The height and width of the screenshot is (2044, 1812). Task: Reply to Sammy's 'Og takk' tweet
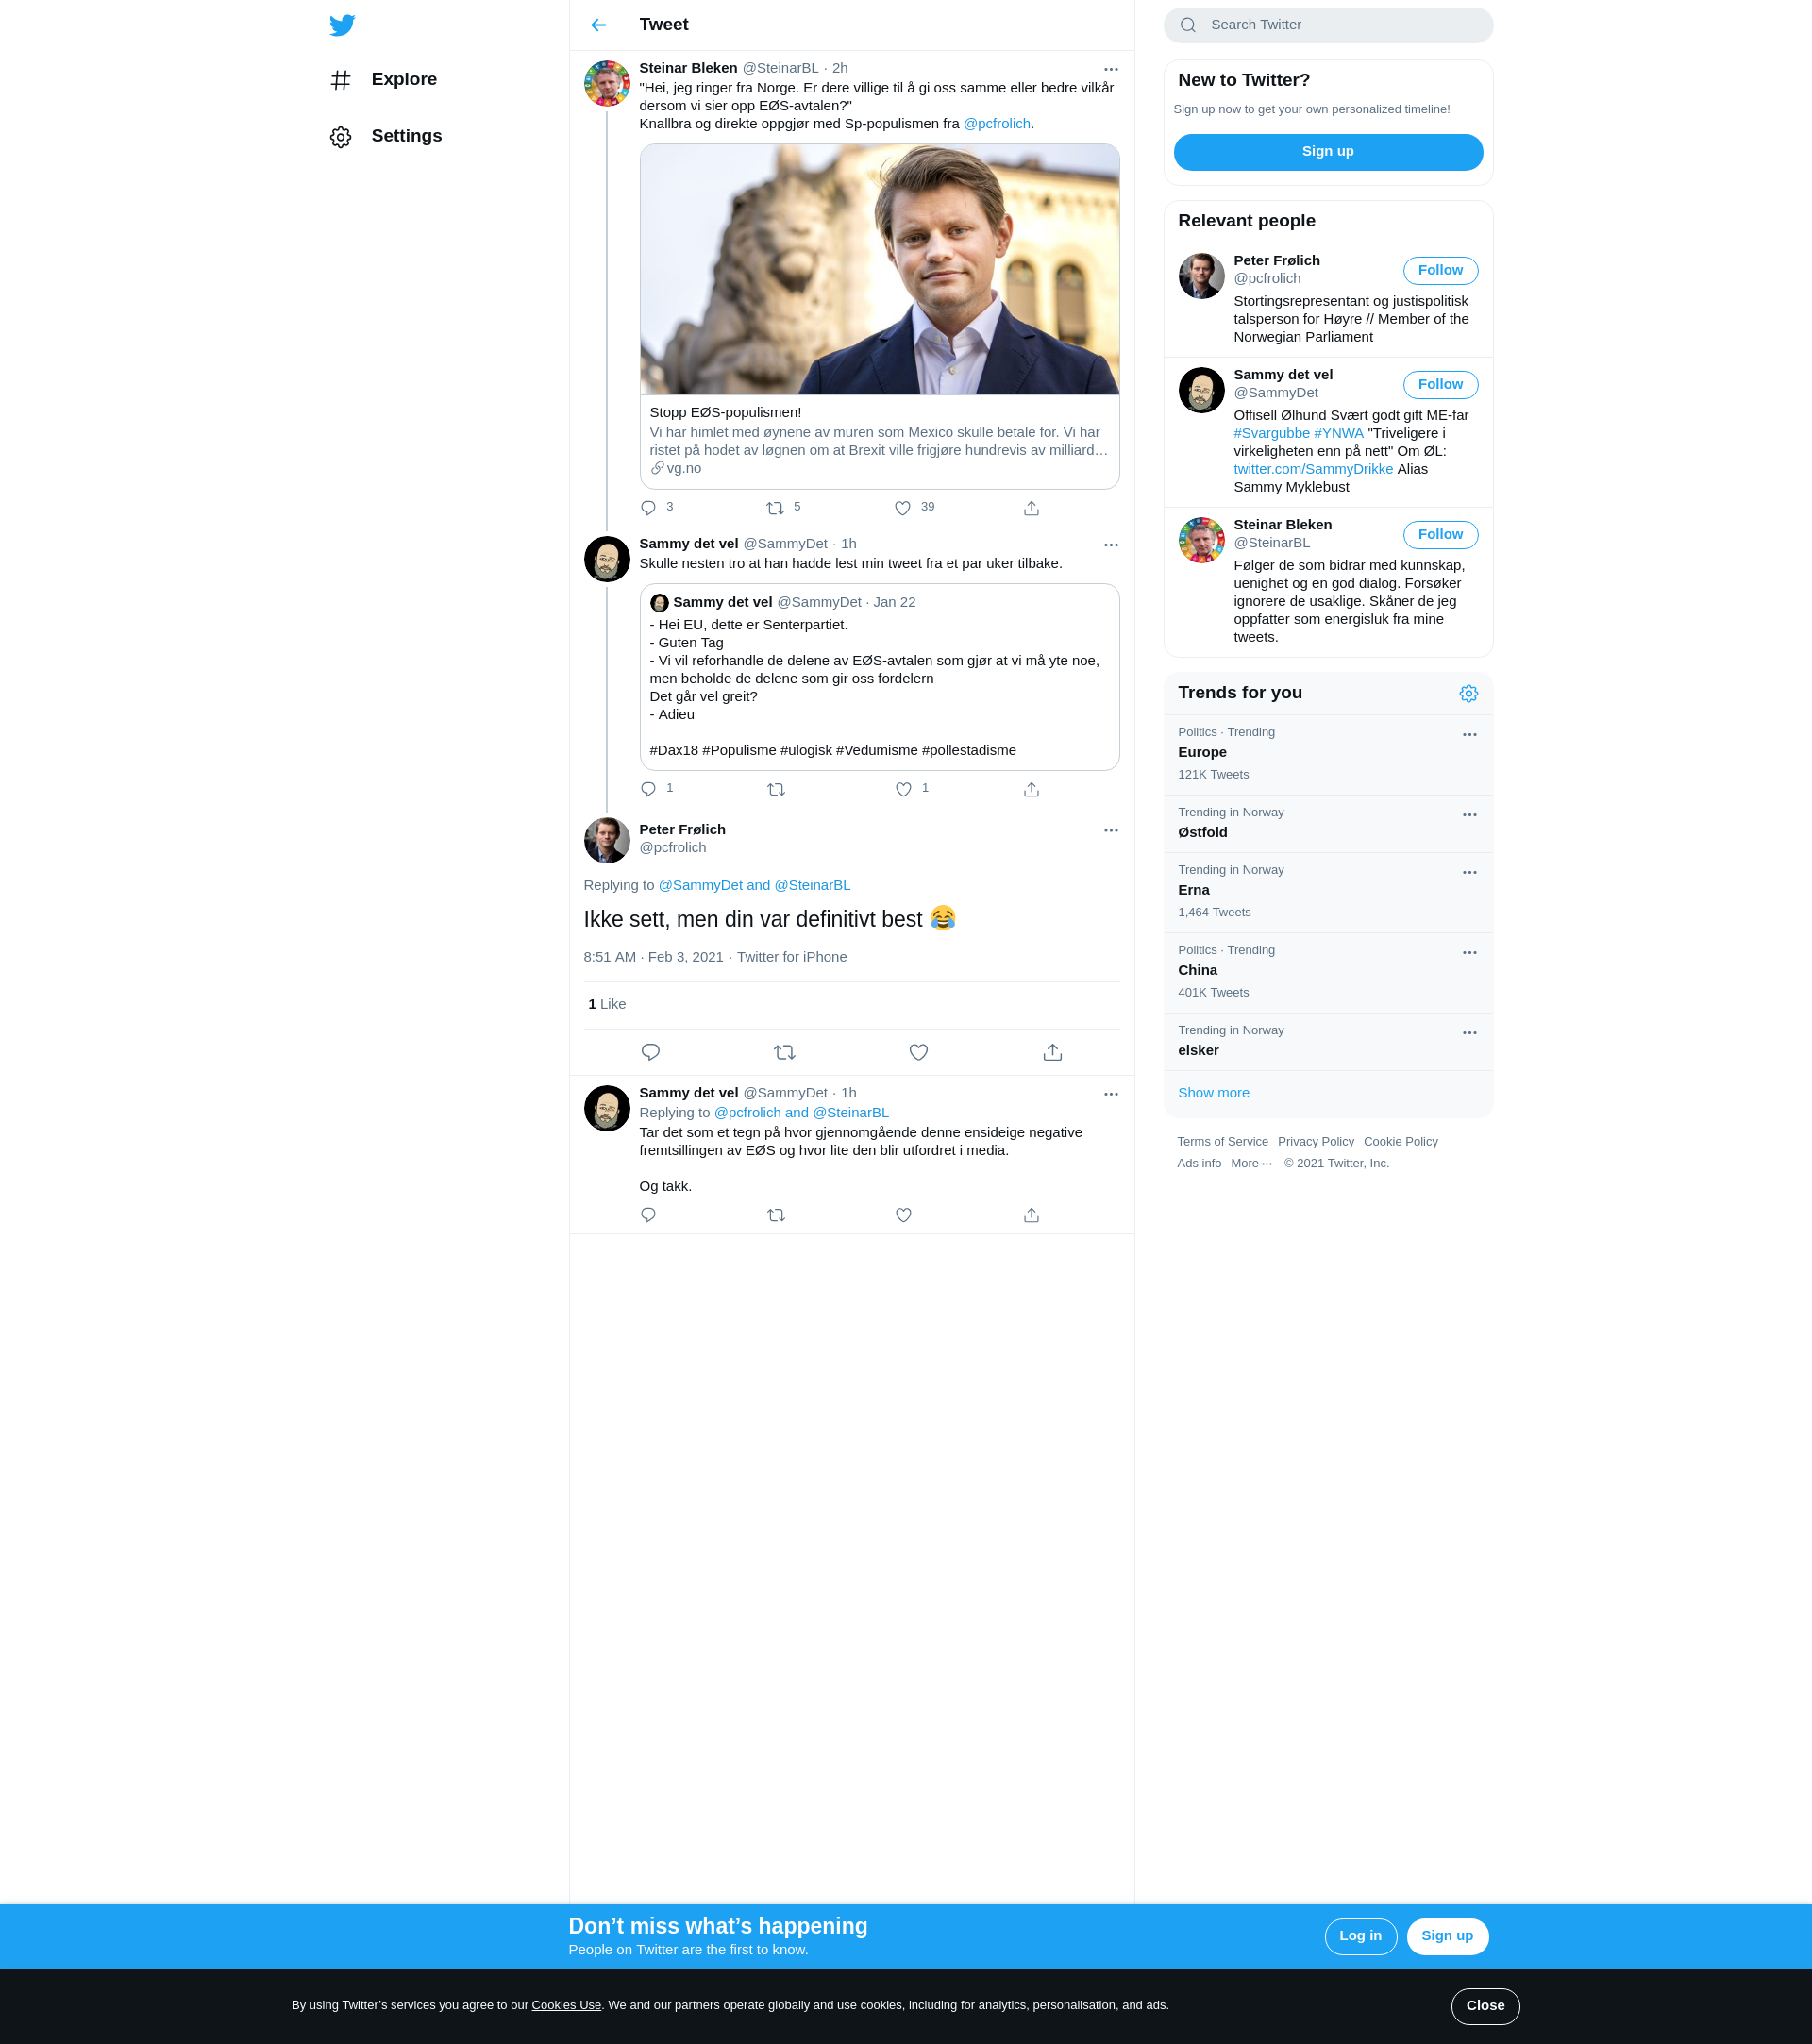click(x=648, y=1215)
